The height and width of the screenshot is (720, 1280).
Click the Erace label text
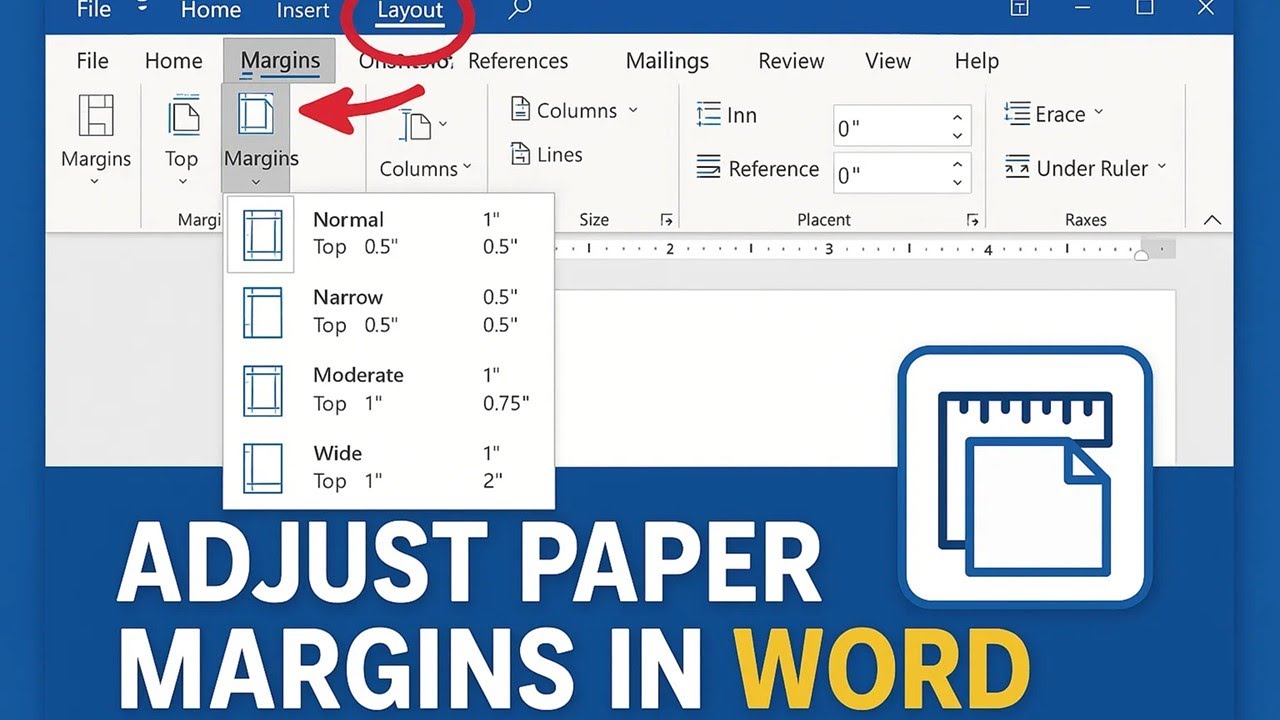tap(1060, 114)
